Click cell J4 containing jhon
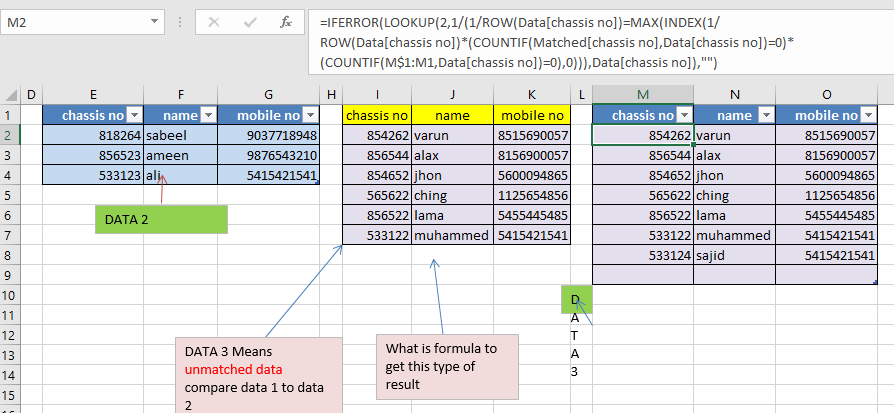 point(453,176)
